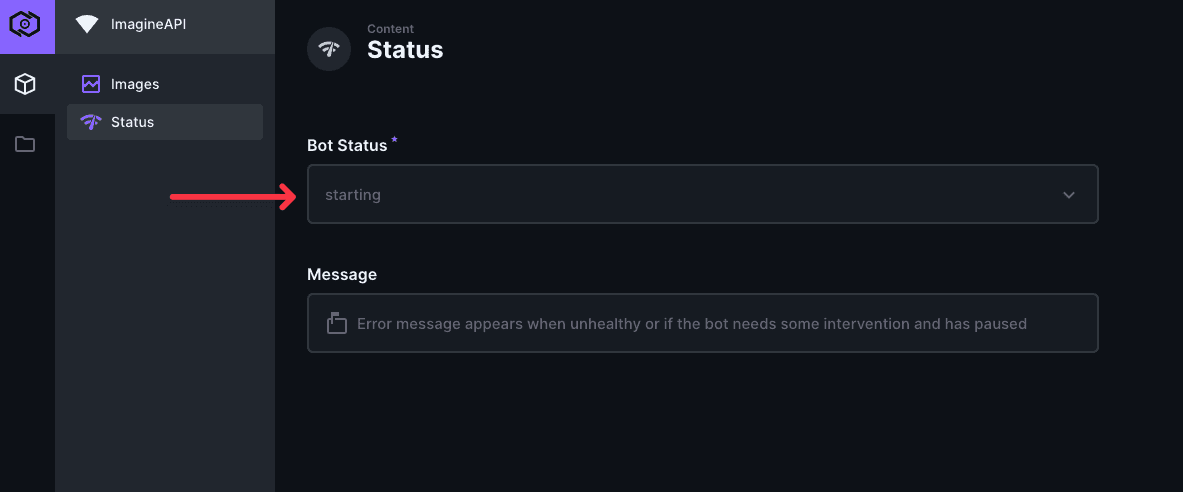1183x492 pixels.
Task: Click the purple Directus logo
Action: point(25,25)
